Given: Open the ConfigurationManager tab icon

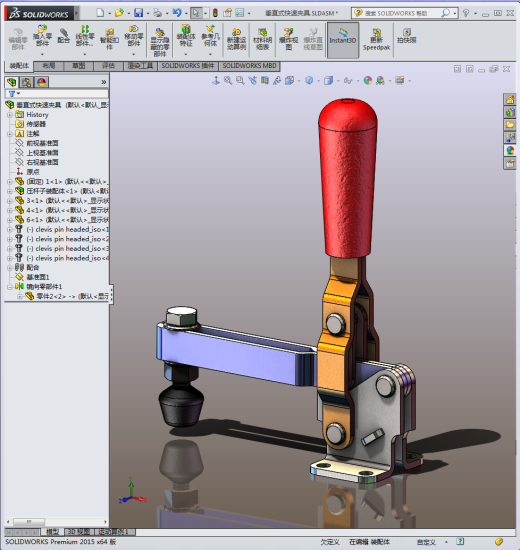Looking at the screenshot, I should (x=26, y=82).
